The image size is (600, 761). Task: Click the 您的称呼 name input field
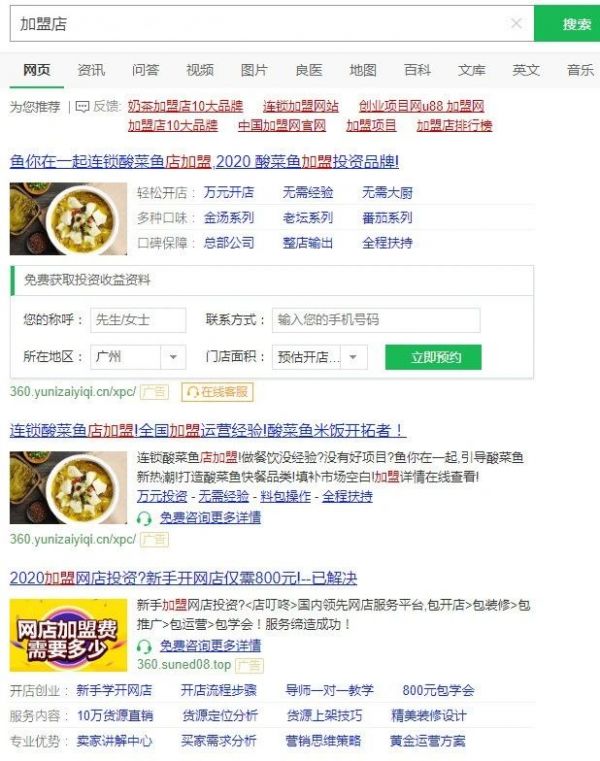pyautogui.click(x=138, y=320)
